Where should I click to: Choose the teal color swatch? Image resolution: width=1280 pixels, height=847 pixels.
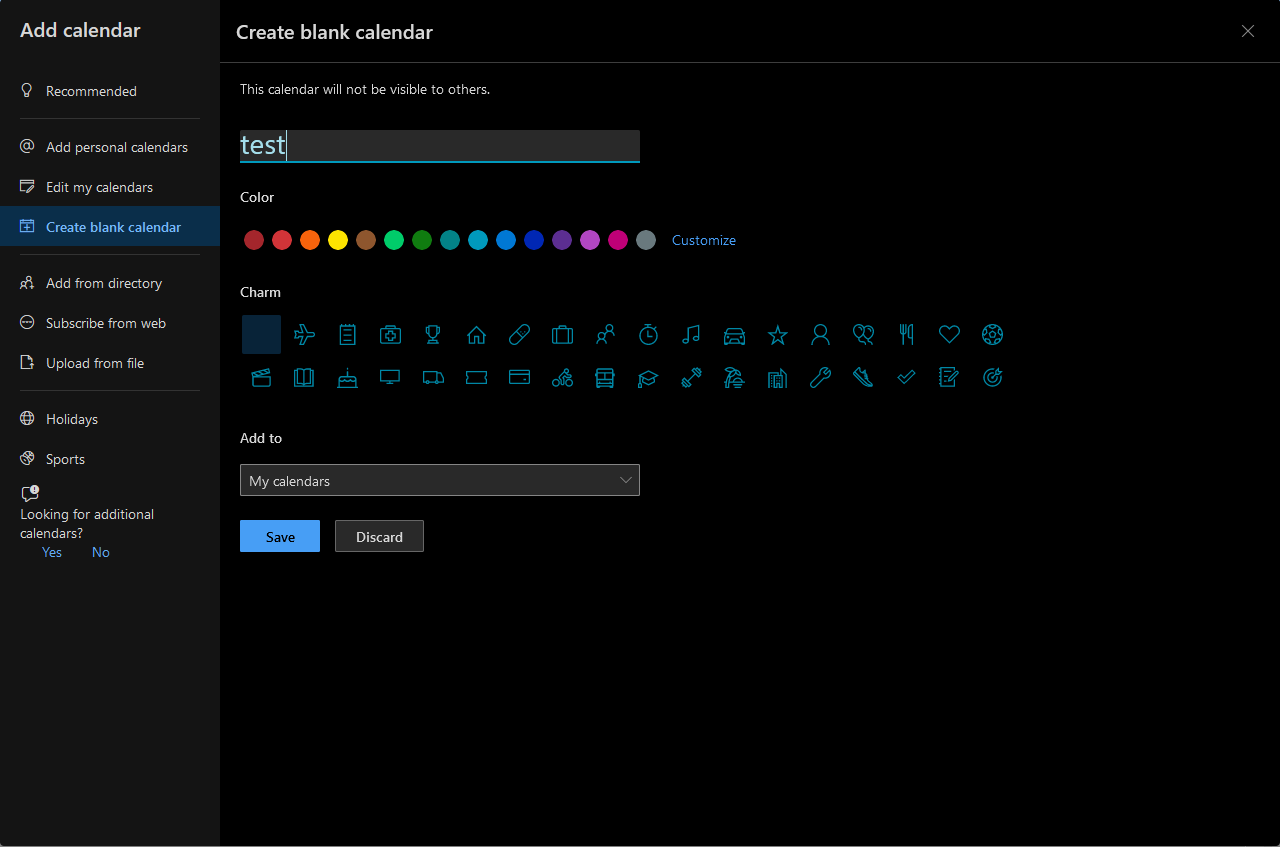click(450, 240)
